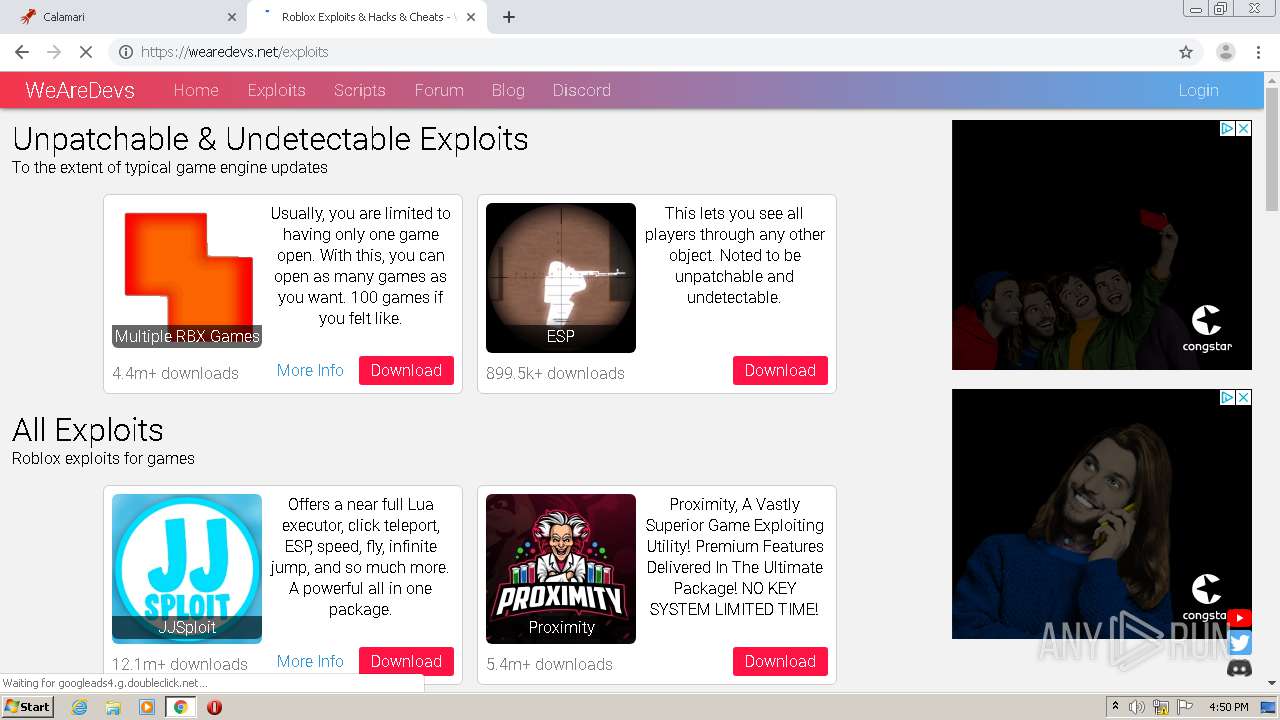Click the JJSploit logo thumbnail
The height and width of the screenshot is (720, 1280).
187,568
